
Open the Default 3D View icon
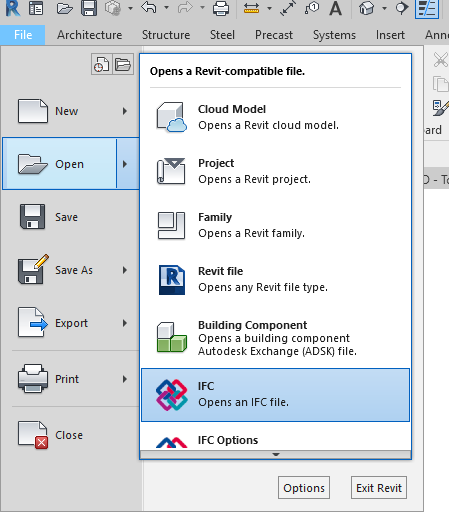click(x=367, y=8)
